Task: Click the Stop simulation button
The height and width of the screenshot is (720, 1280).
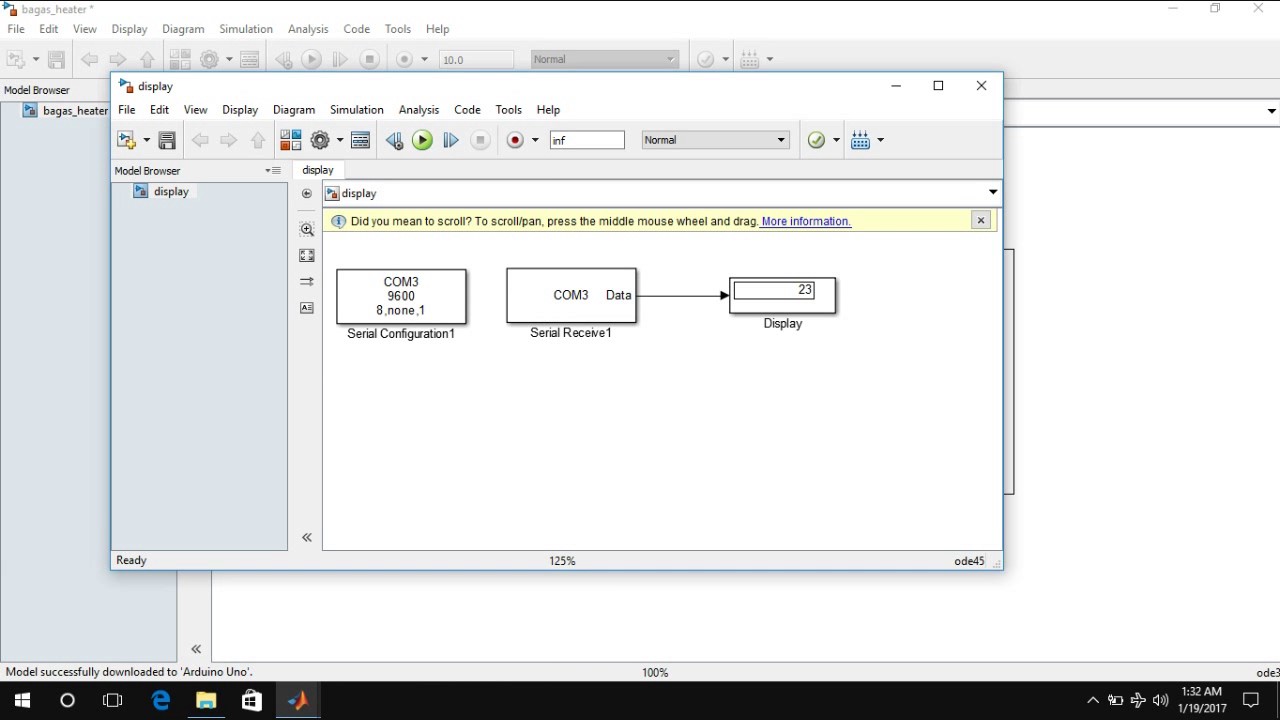Action: tap(480, 140)
